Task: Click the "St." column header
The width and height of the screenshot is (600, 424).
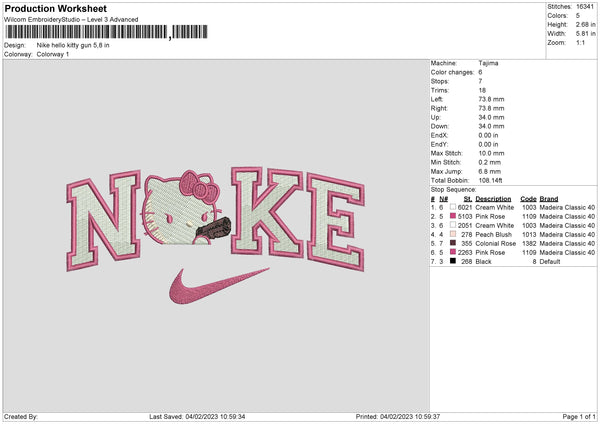Action: [468, 199]
